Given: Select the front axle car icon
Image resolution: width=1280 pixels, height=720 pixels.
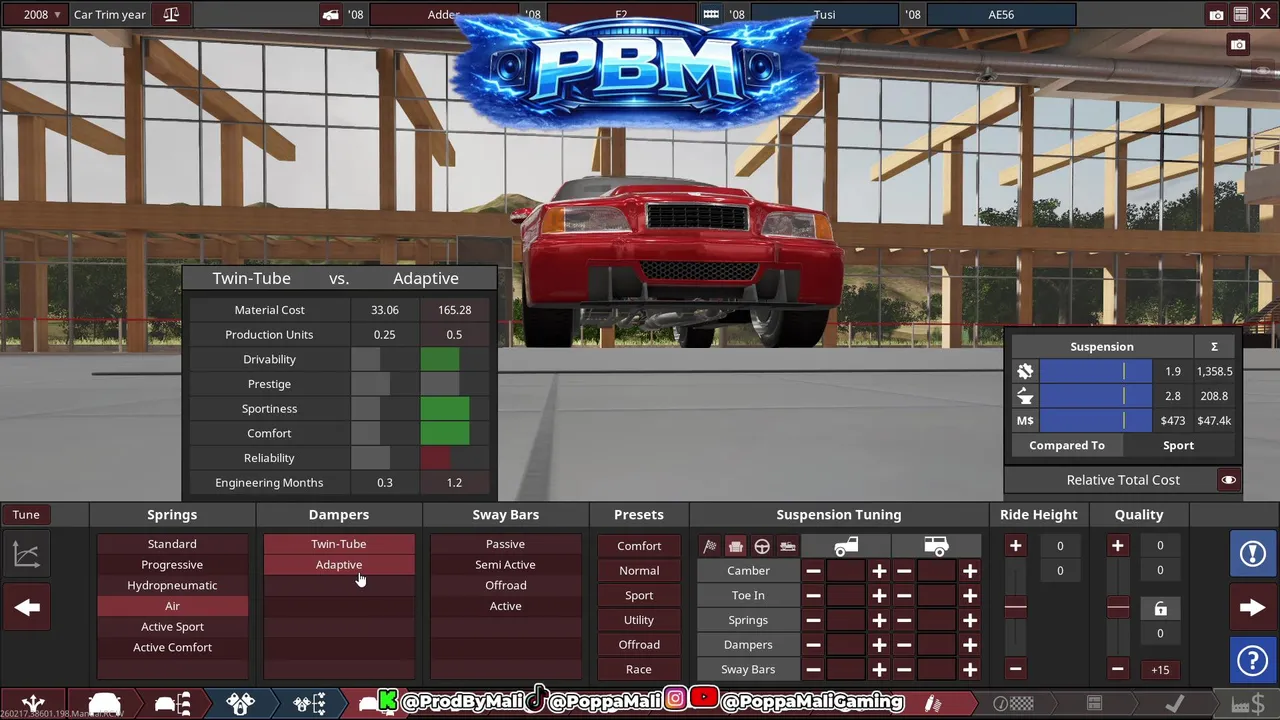Looking at the screenshot, I should coord(846,546).
